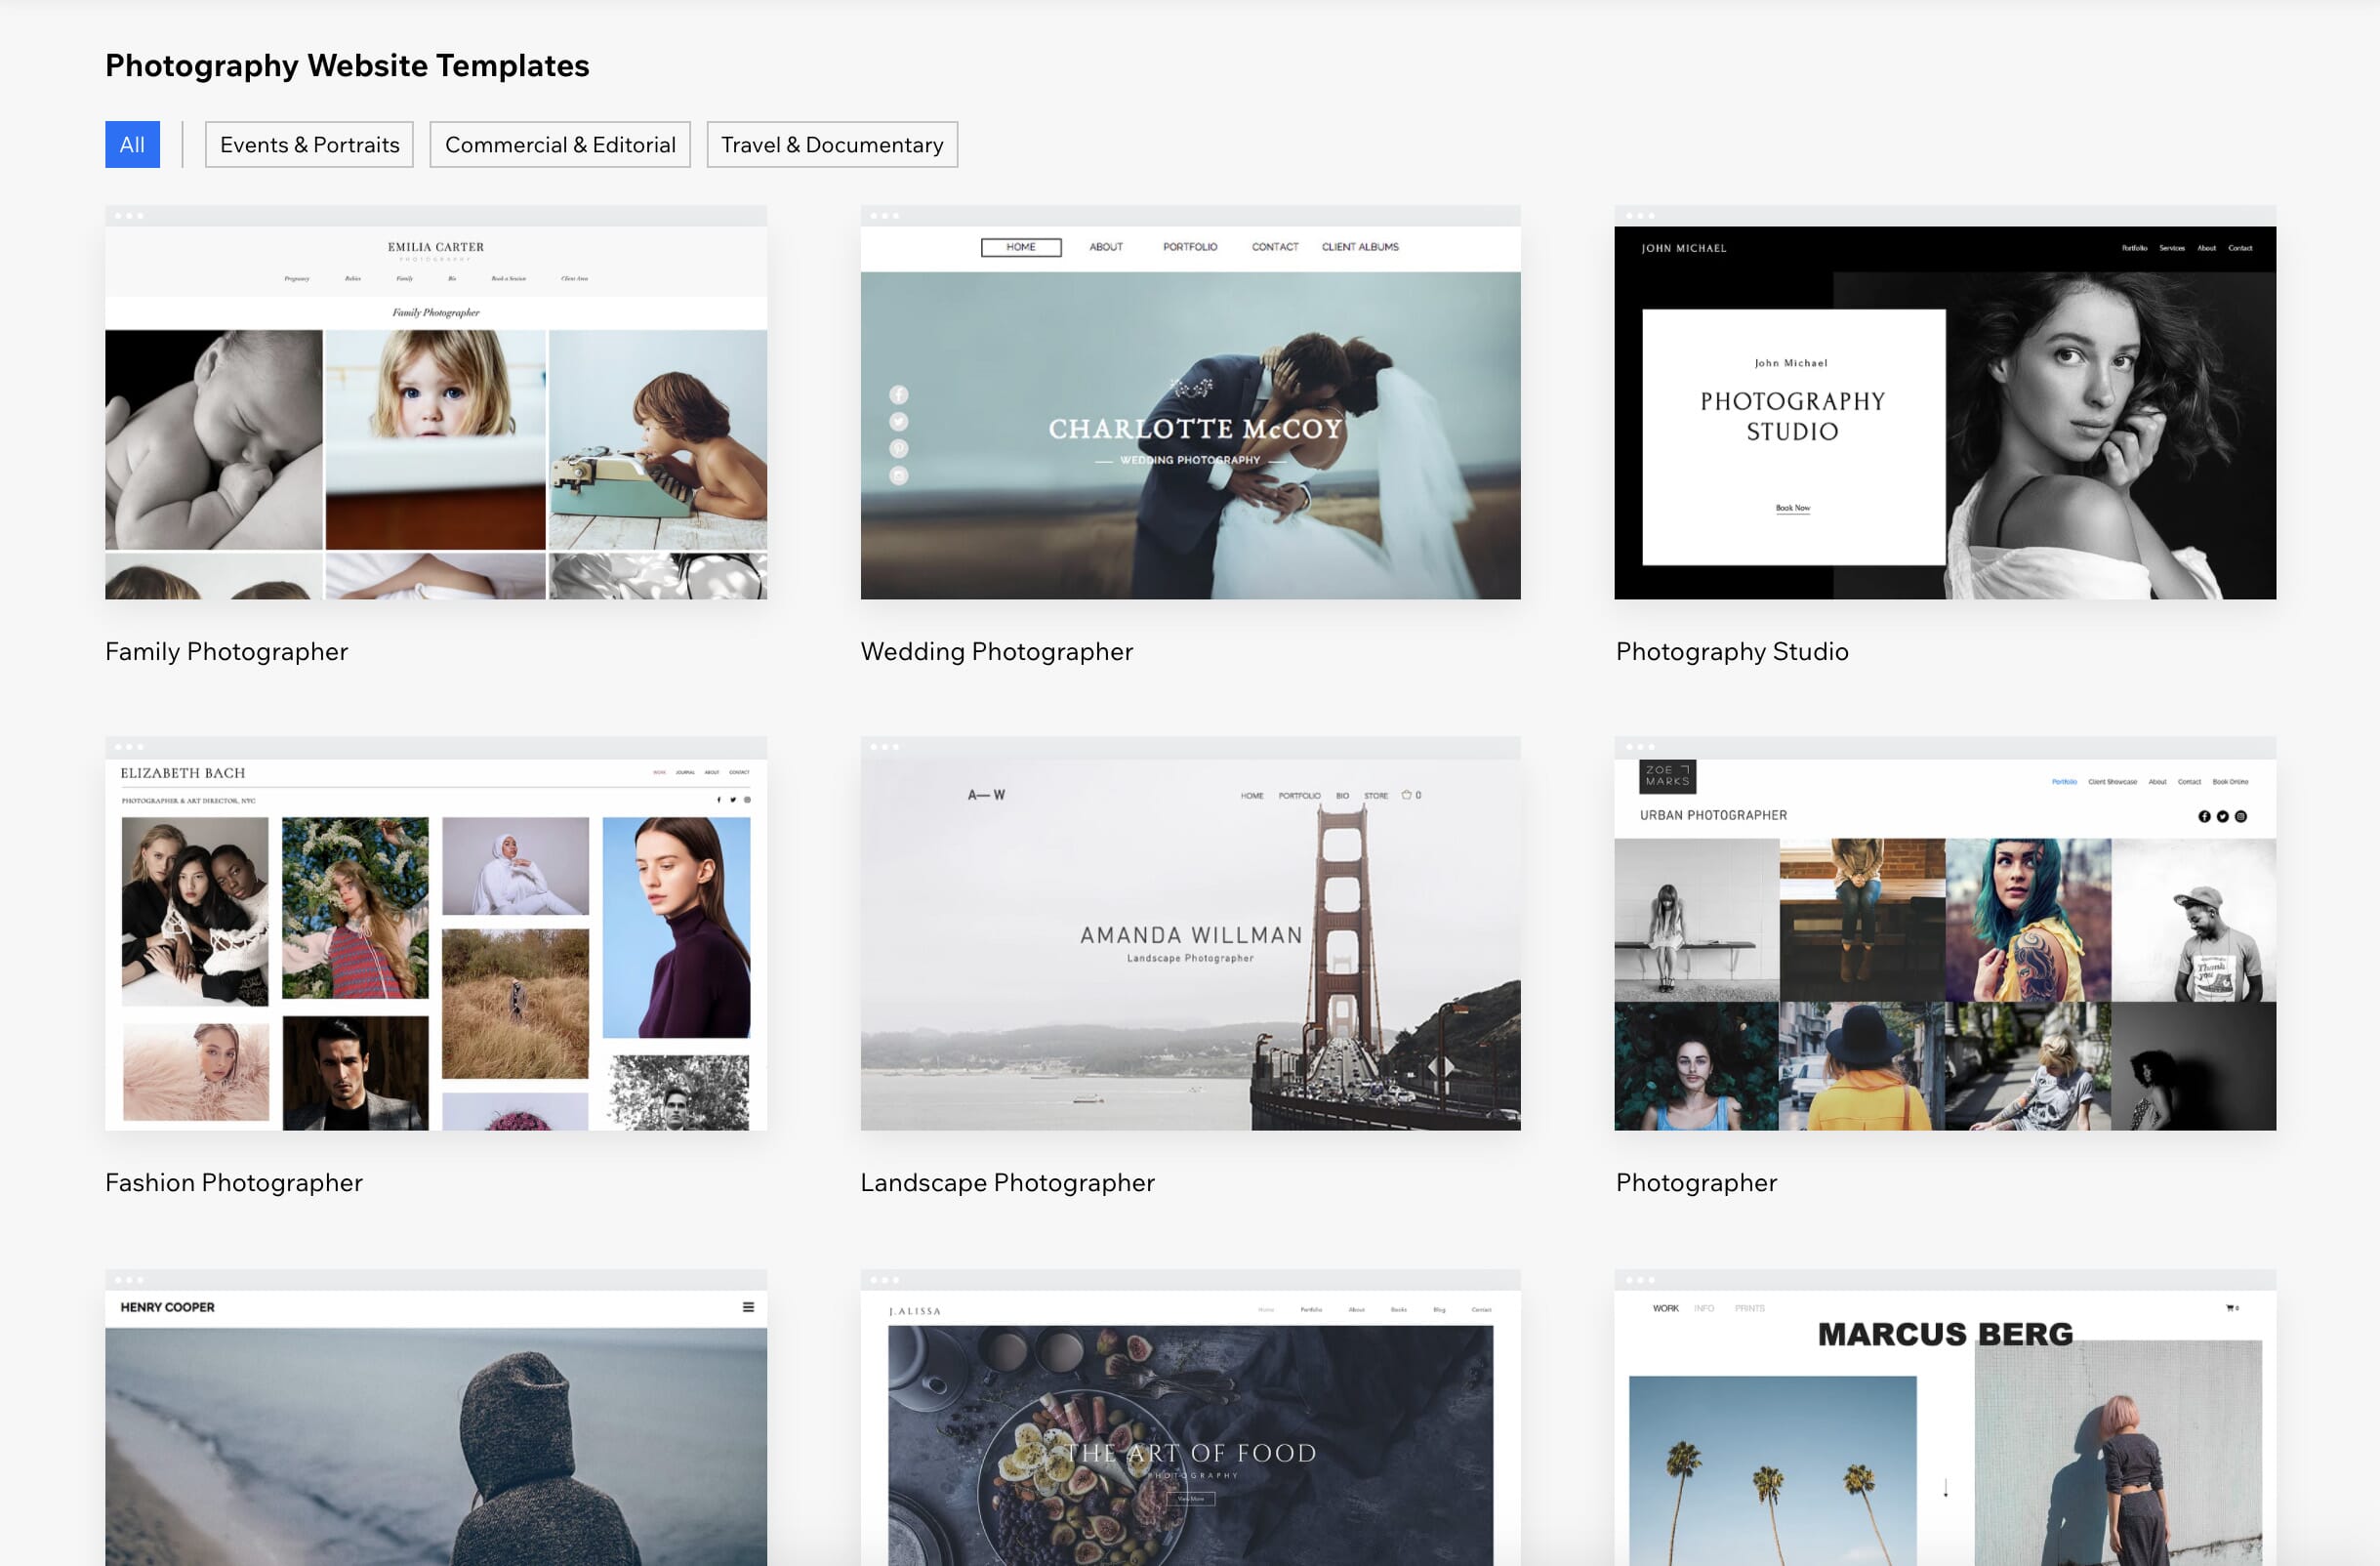This screenshot has width=2380, height=1566.
Task: Open The Art of Food template thumbnail
Action: 1190,1418
